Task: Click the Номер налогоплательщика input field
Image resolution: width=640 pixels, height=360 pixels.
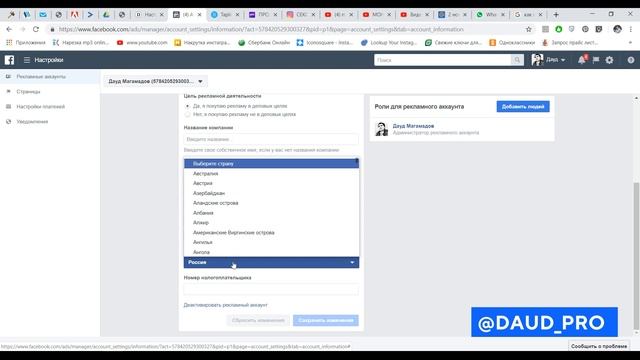Action: 271,289
